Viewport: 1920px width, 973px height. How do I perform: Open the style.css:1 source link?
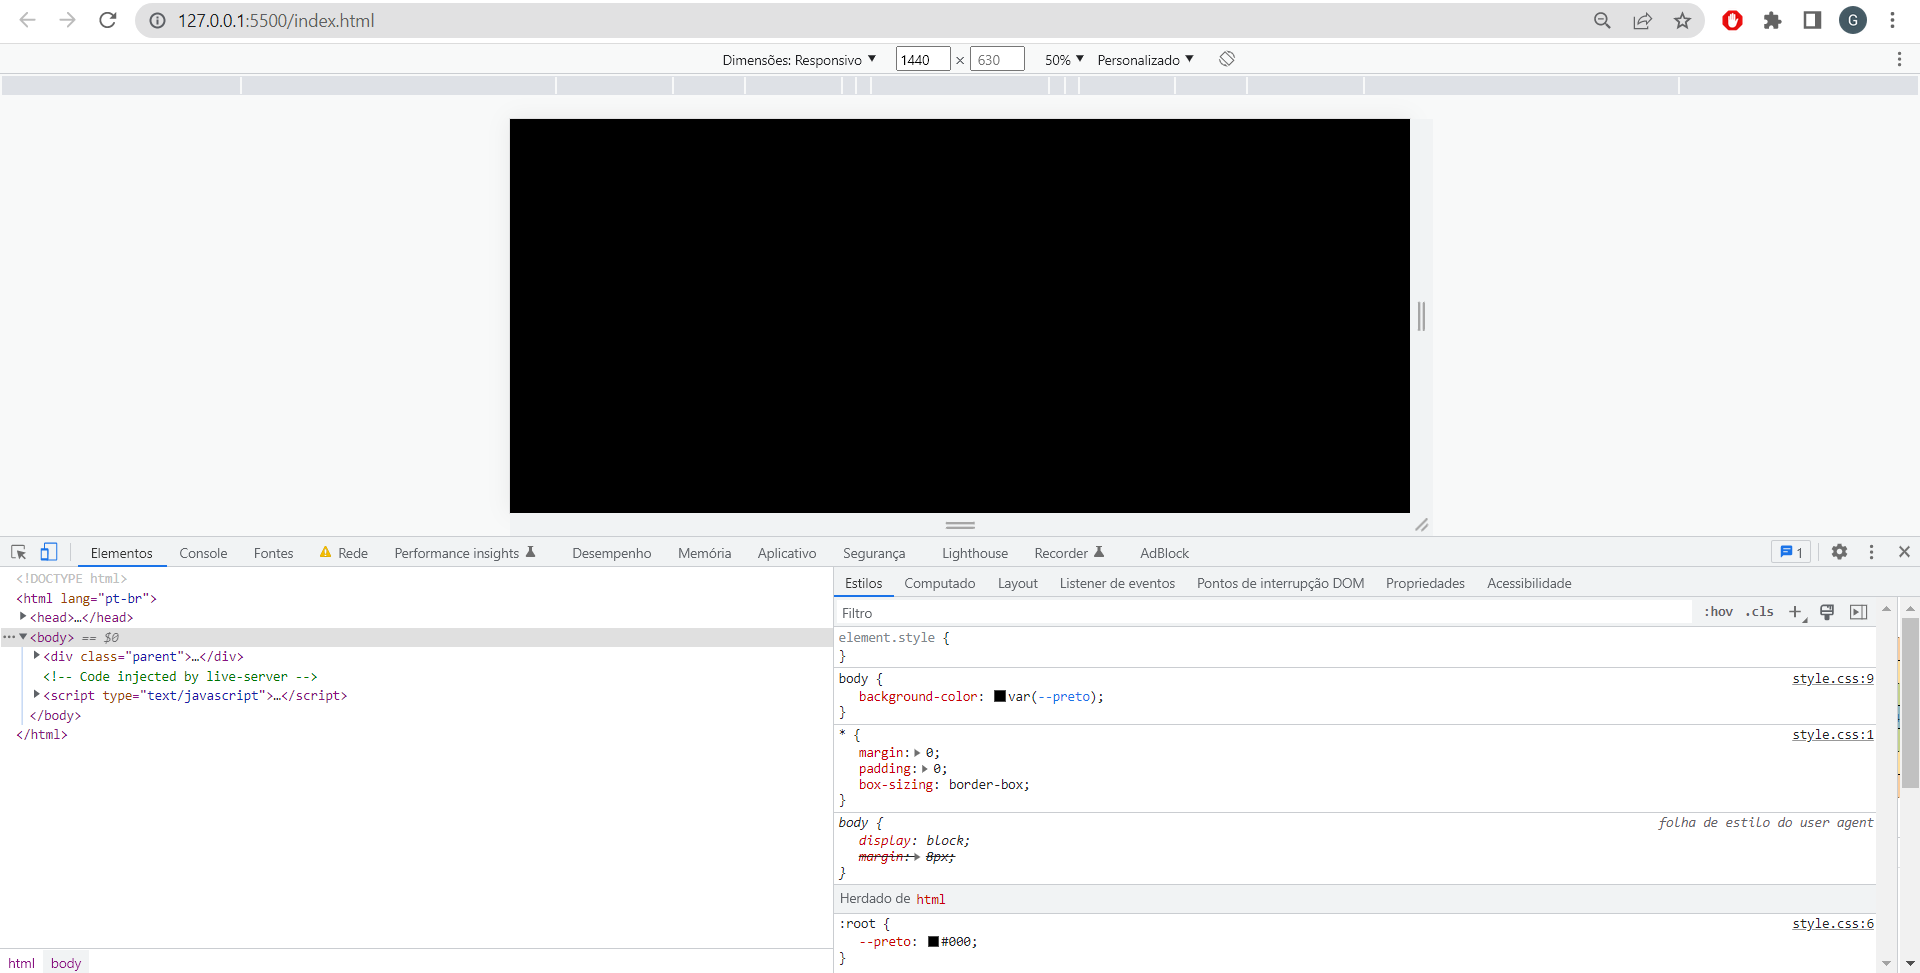tap(1832, 734)
